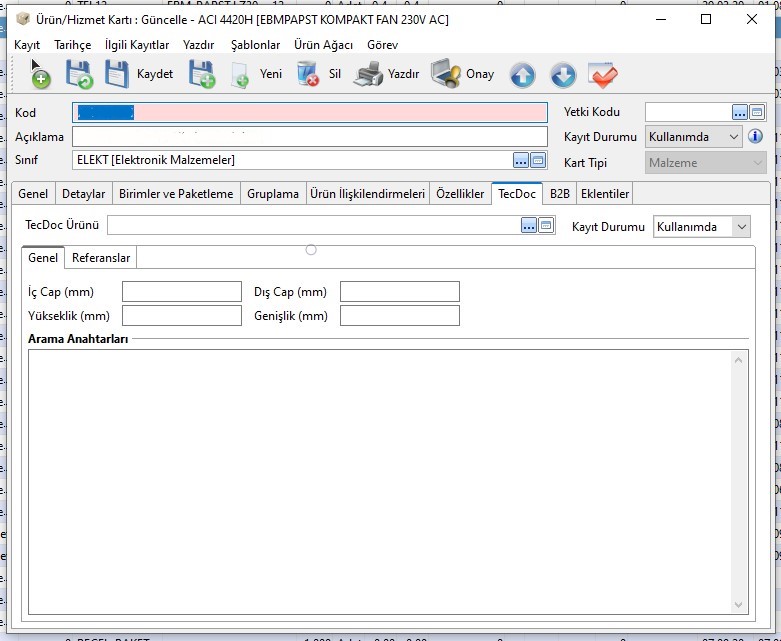Click the Yetki Kodu ellipsis button
The image size is (781, 641).
coord(740,112)
